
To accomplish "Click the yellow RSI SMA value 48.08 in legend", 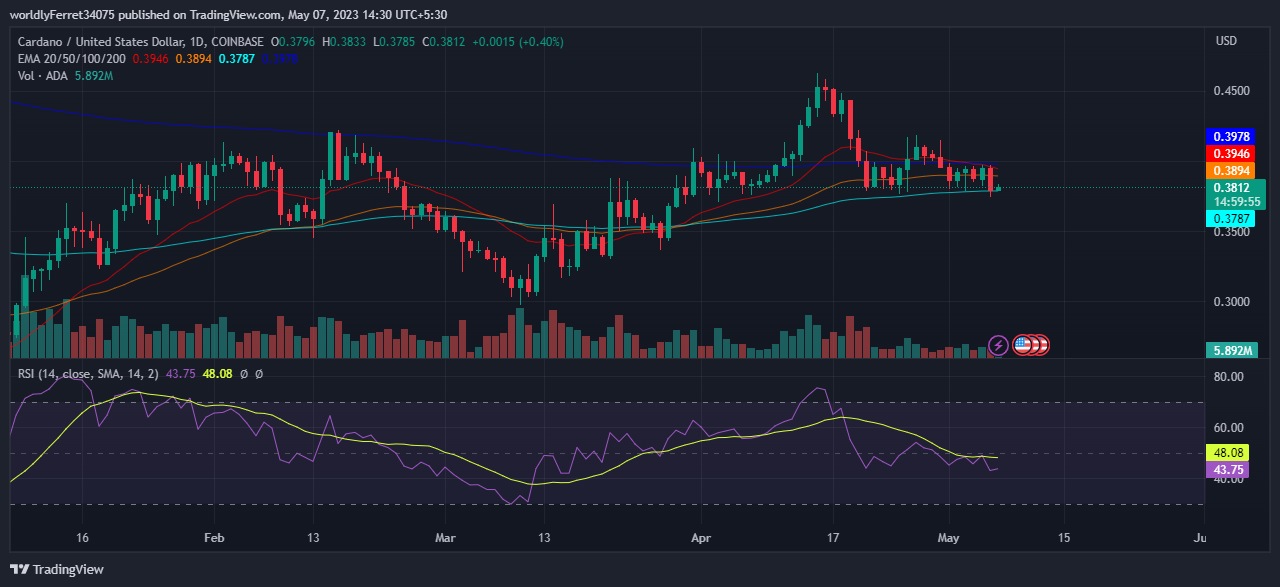I will (x=218, y=374).
